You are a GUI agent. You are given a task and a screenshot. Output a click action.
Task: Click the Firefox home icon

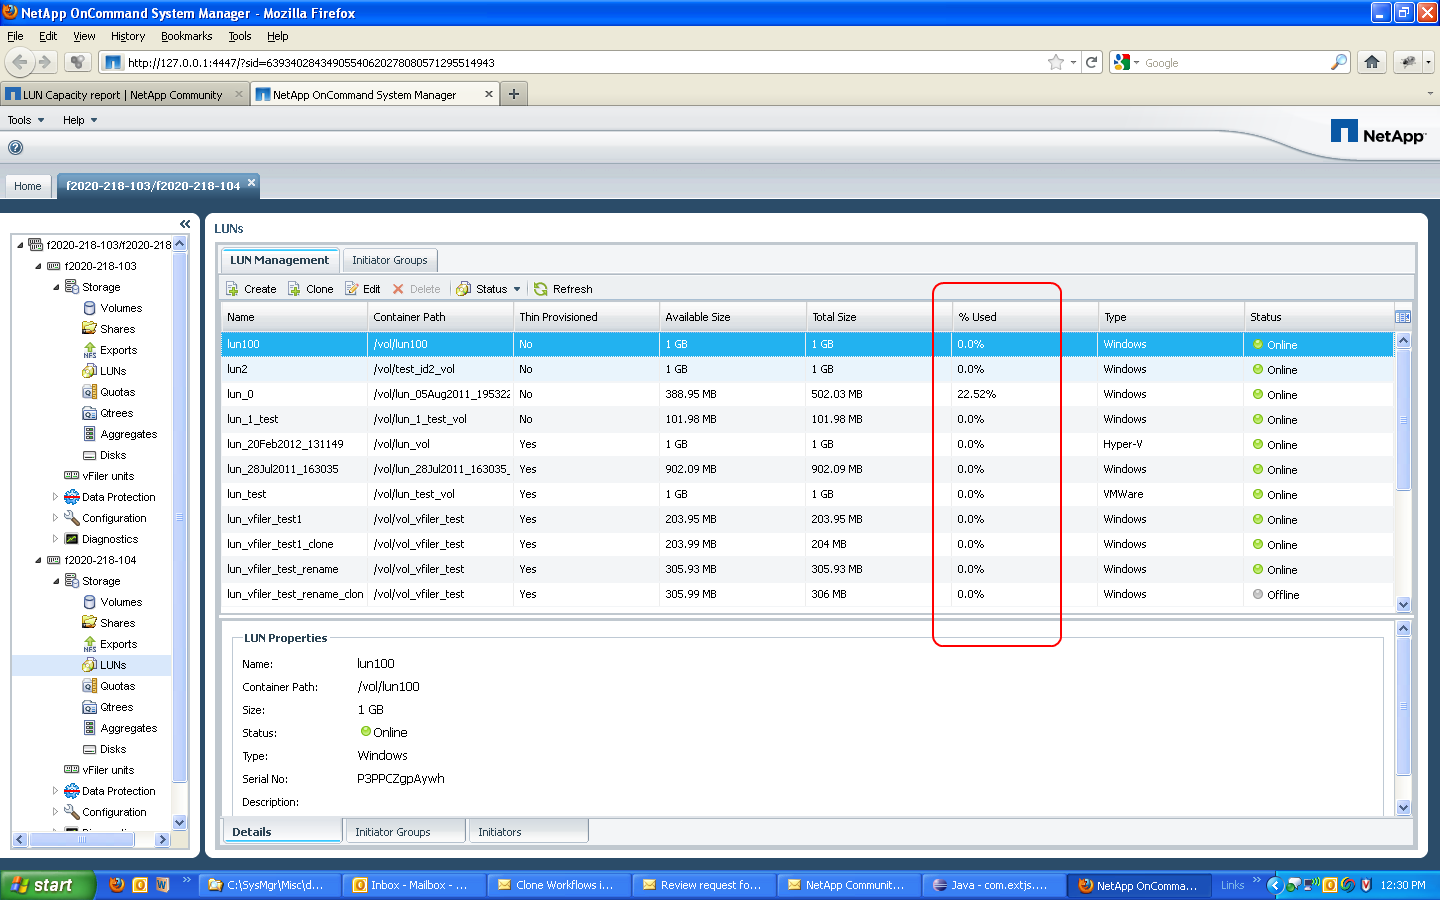[x=1372, y=62]
